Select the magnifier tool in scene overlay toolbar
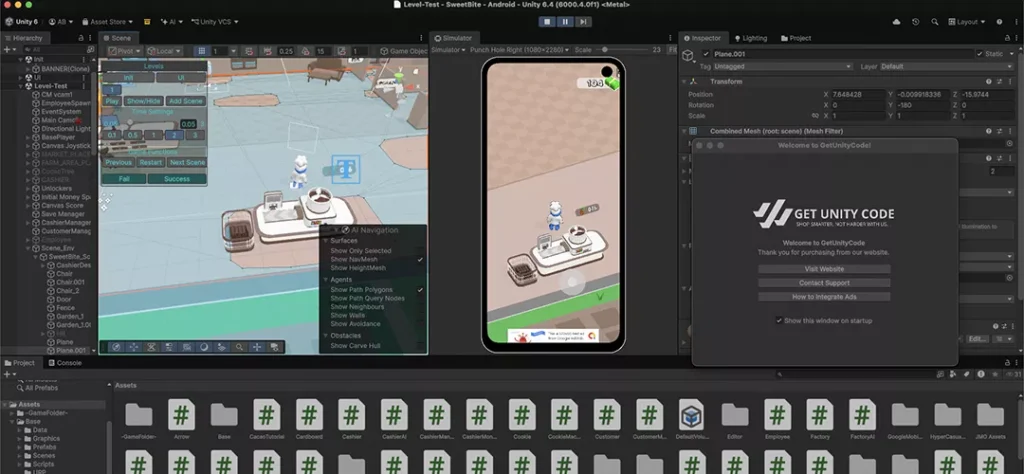The width and height of the screenshot is (1024, 474). tap(240, 347)
